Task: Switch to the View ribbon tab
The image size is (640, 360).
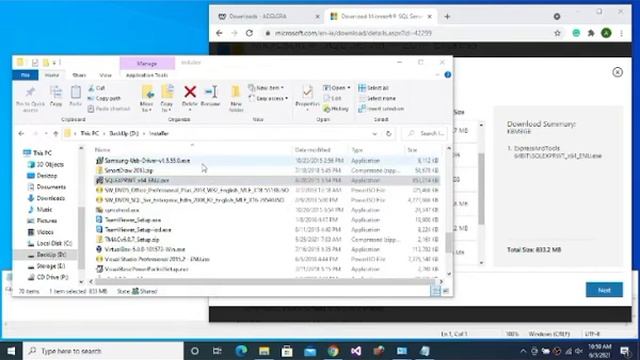Action: tap(105, 75)
